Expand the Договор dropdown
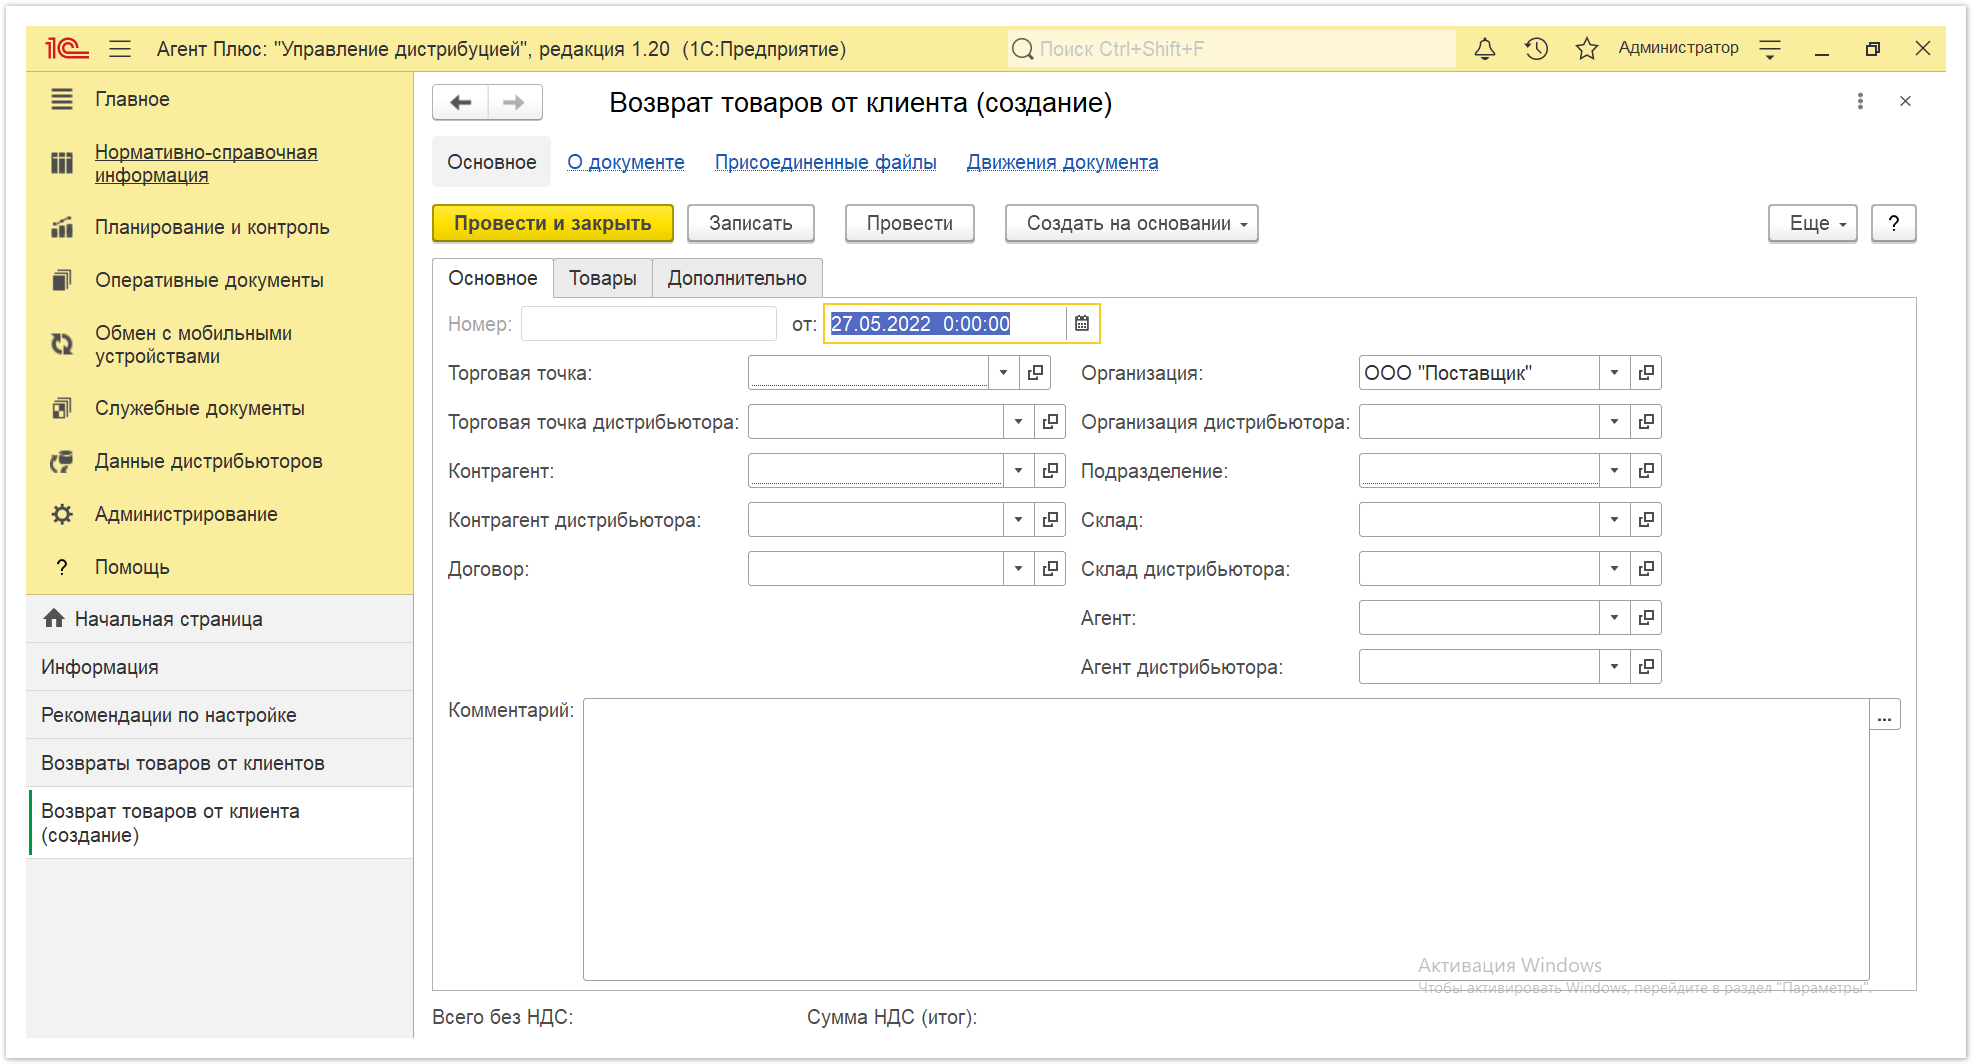 (x=1018, y=569)
